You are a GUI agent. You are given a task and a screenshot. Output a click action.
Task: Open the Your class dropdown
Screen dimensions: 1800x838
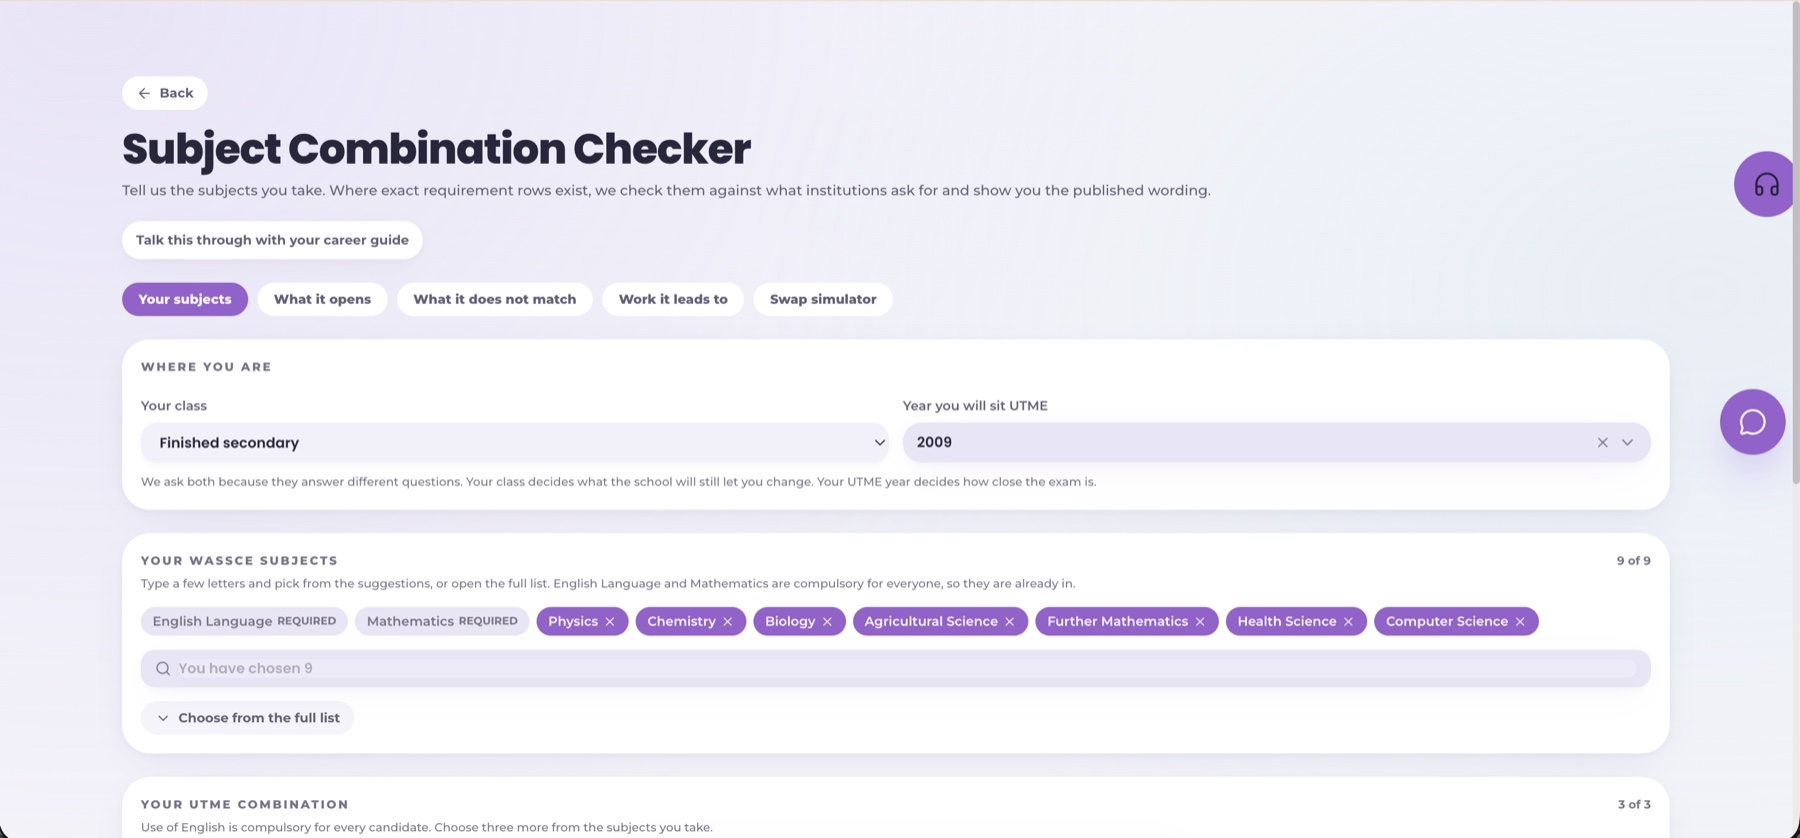click(514, 442)
